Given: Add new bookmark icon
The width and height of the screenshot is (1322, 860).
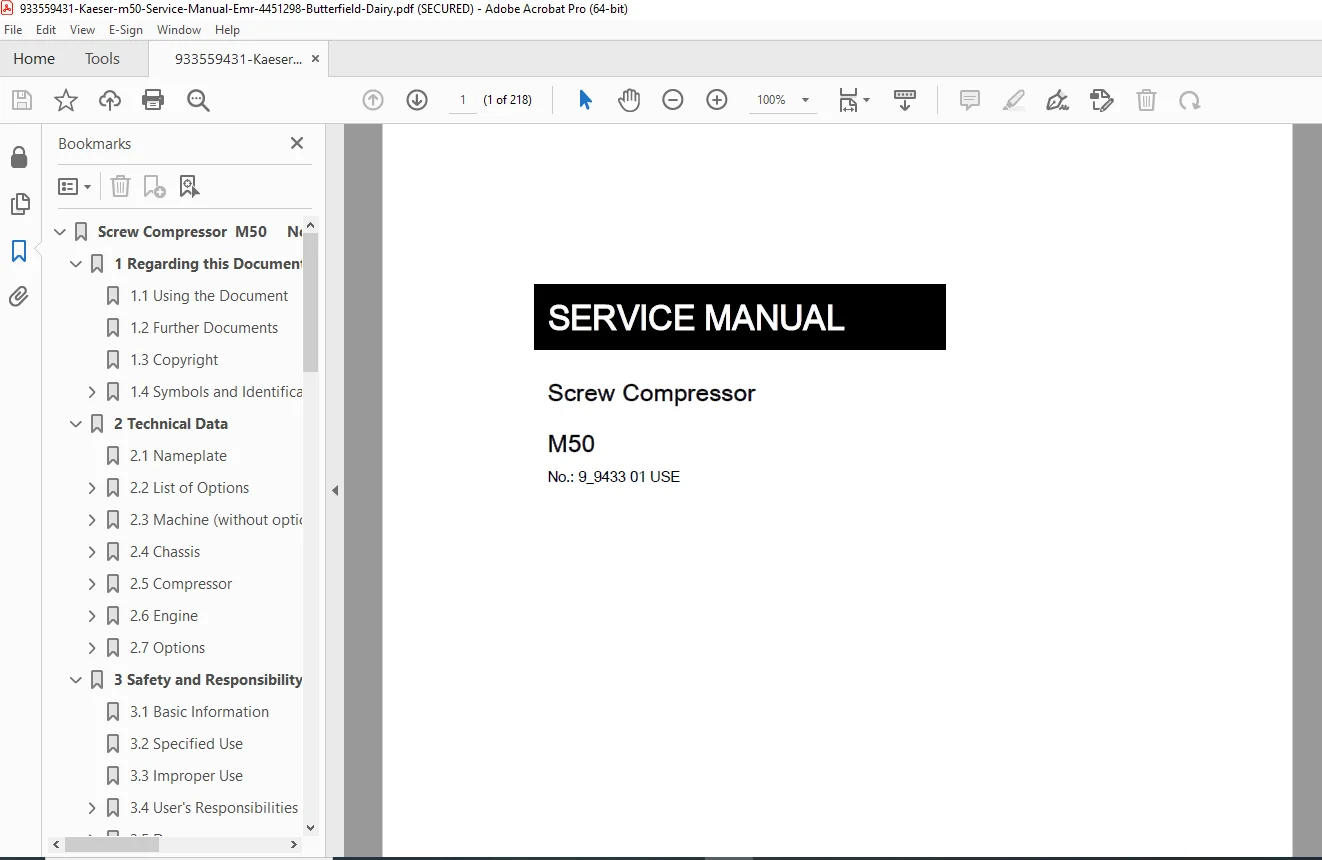Looking at the screenshot, I should click(x=155, y=186).
